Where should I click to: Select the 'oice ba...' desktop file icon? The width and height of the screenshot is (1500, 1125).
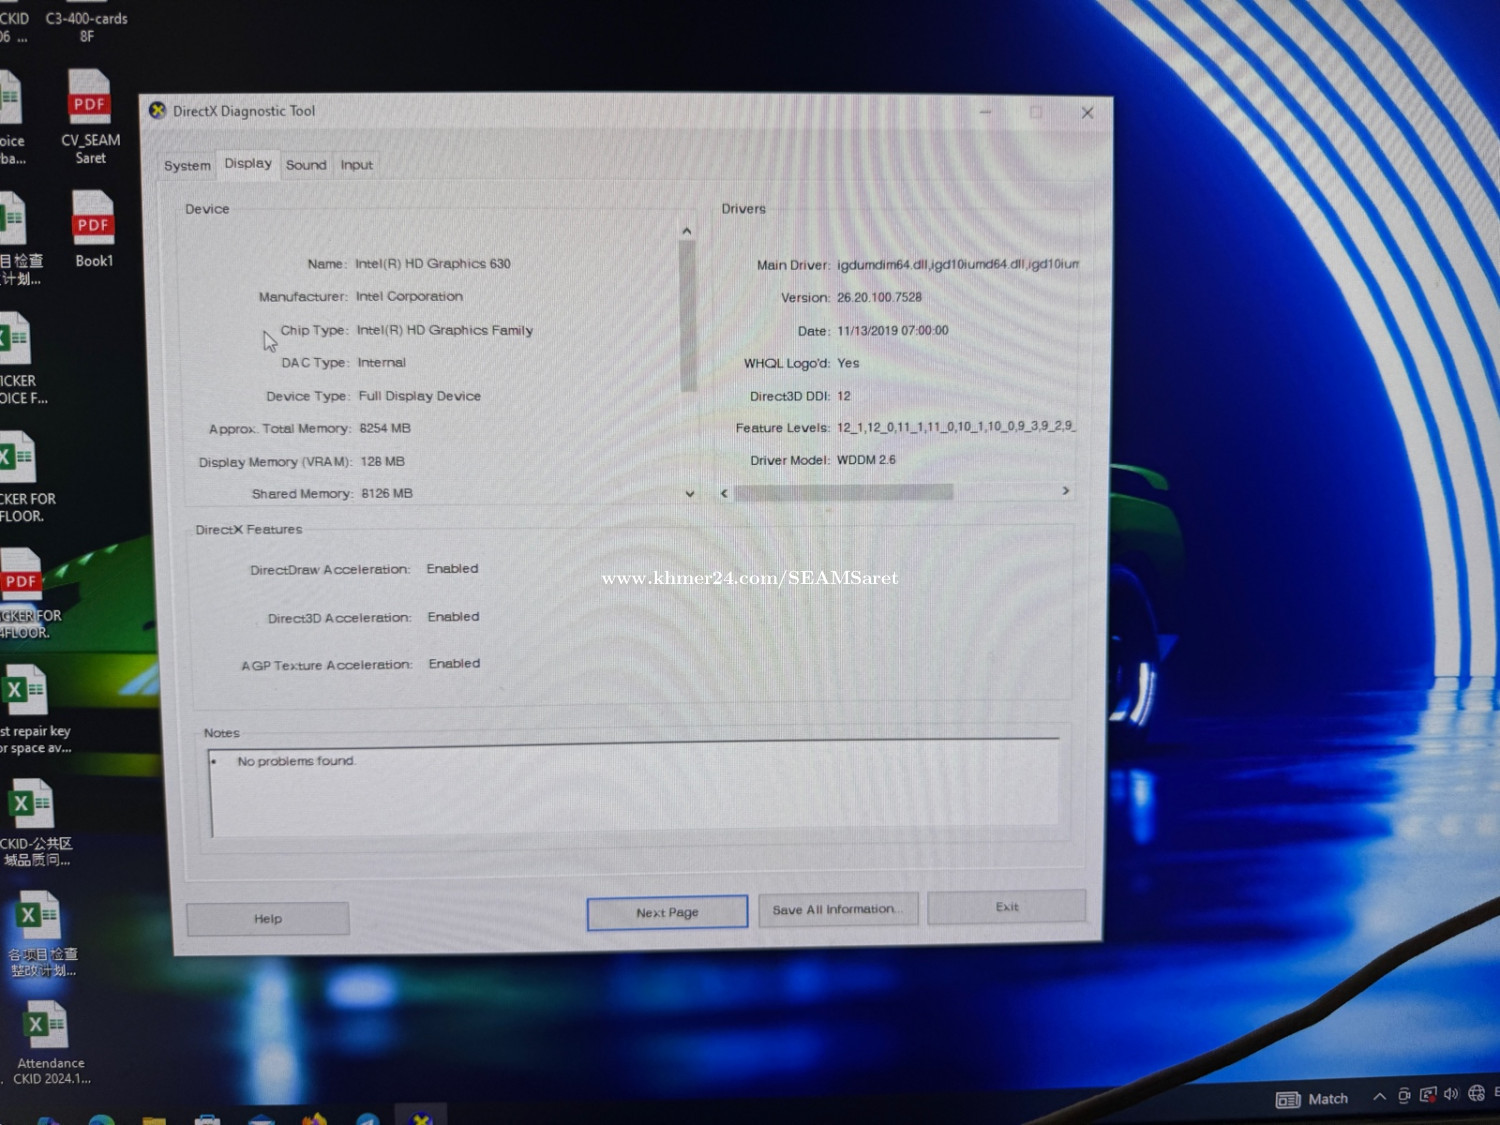[x=12, y=118]
